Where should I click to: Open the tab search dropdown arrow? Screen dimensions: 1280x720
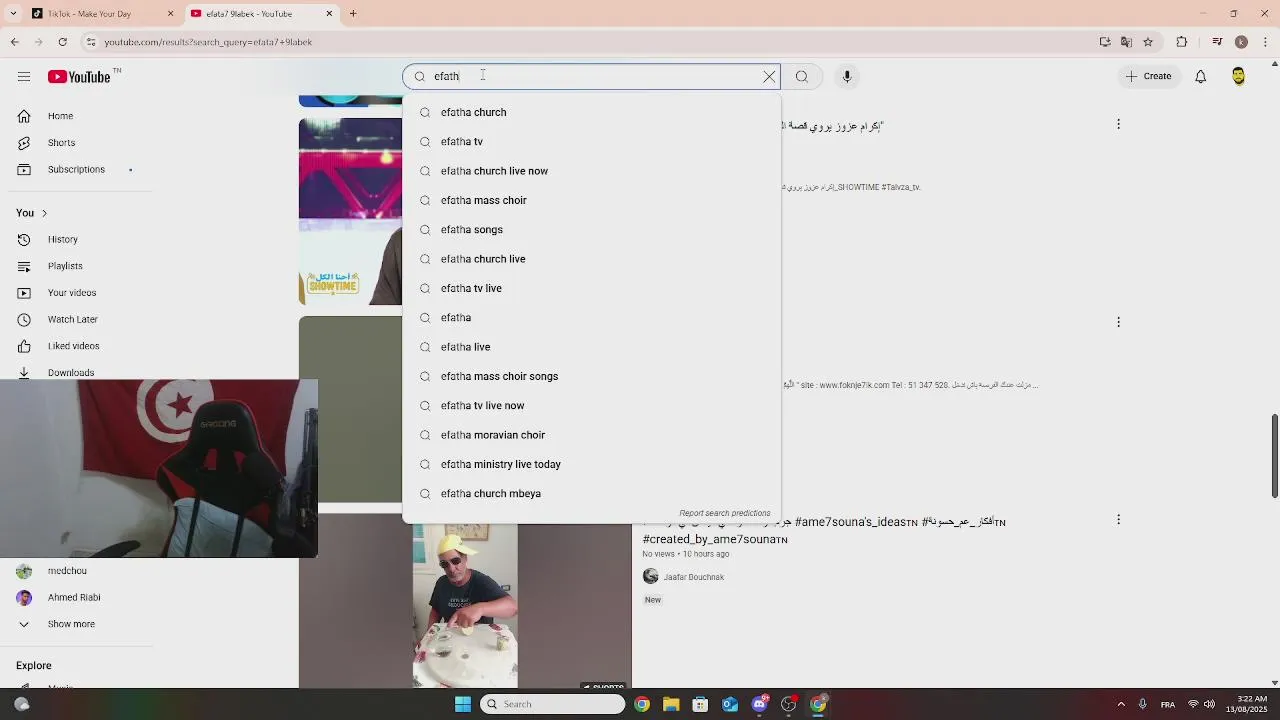point(13,14)
